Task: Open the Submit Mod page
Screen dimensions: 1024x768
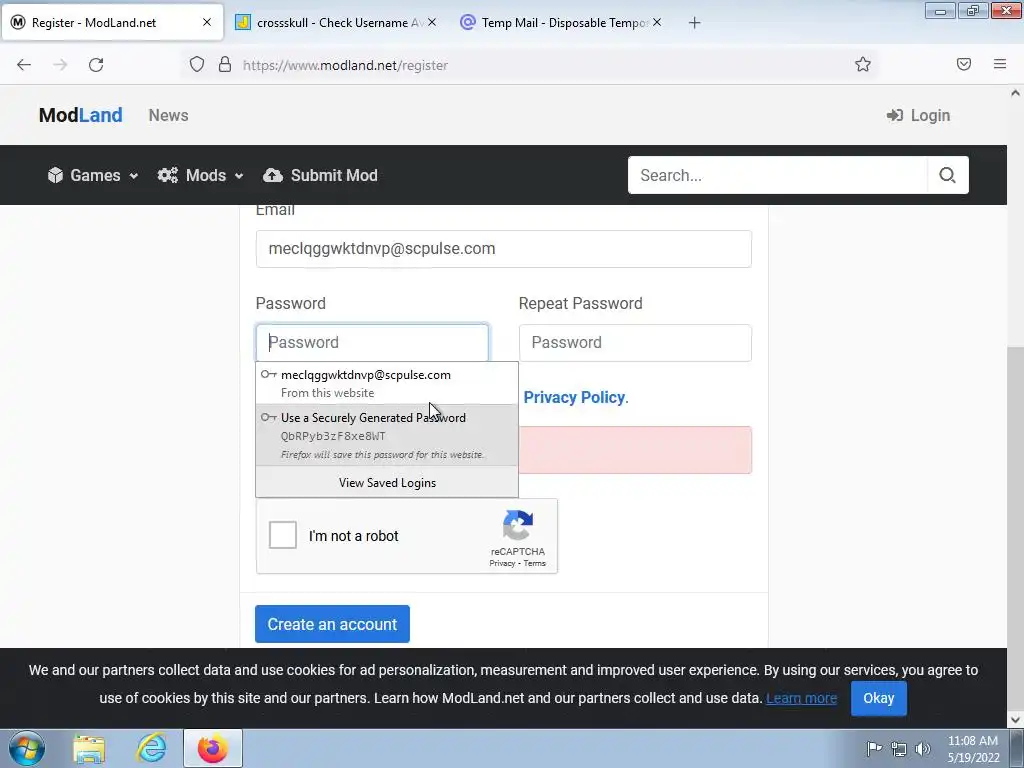Action: [321, 175]
